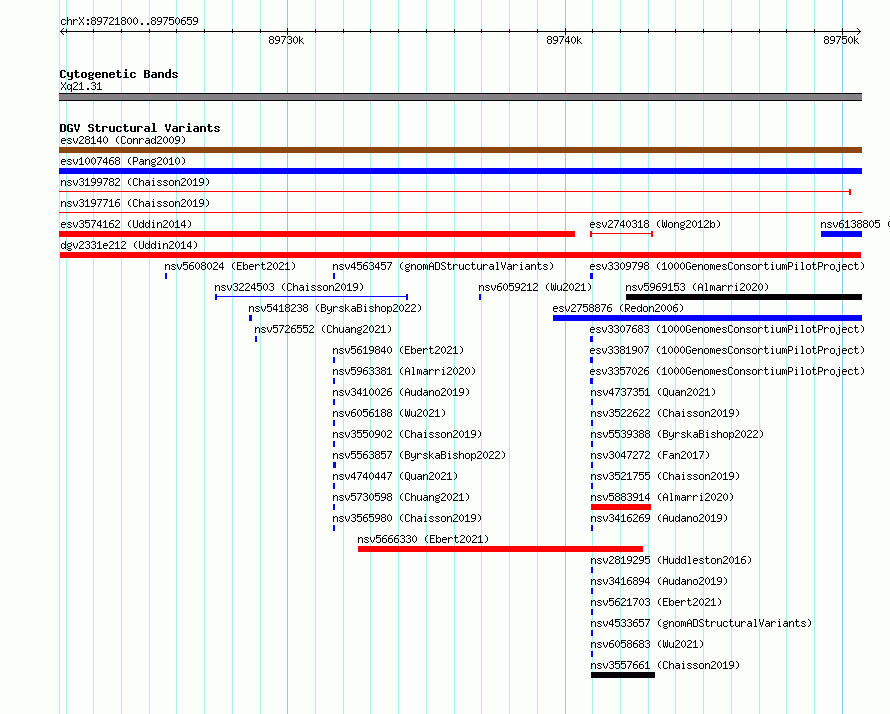Open esv3307683 variant label
Image resolution: width=890 pixels, height=714 pixels.
click(x=727, y=329)
